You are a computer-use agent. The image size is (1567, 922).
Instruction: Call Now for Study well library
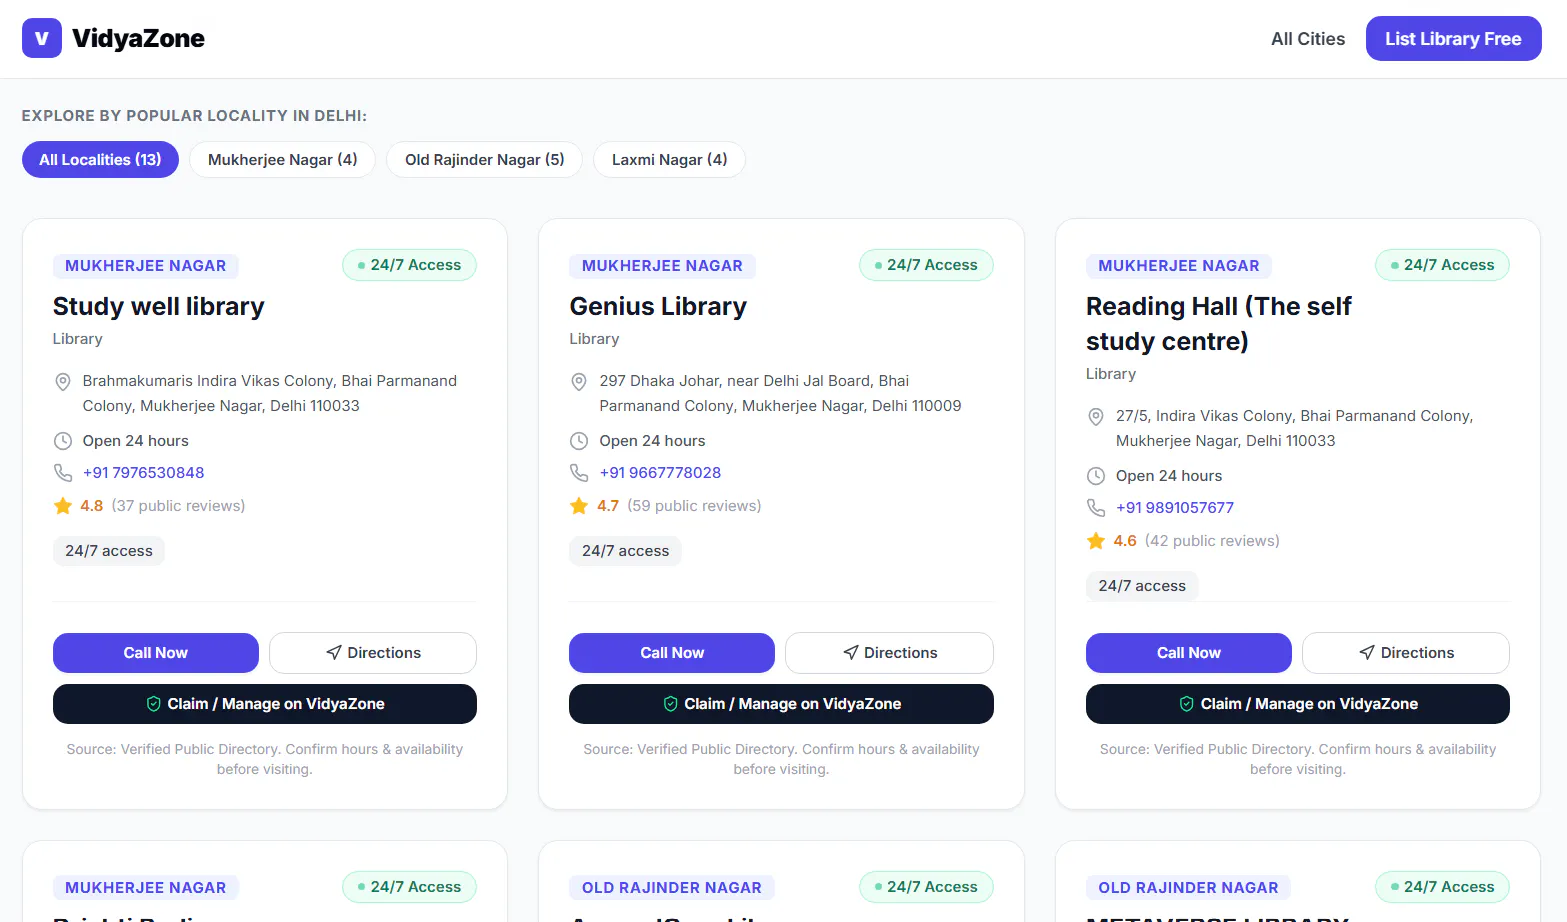point(156,653)
